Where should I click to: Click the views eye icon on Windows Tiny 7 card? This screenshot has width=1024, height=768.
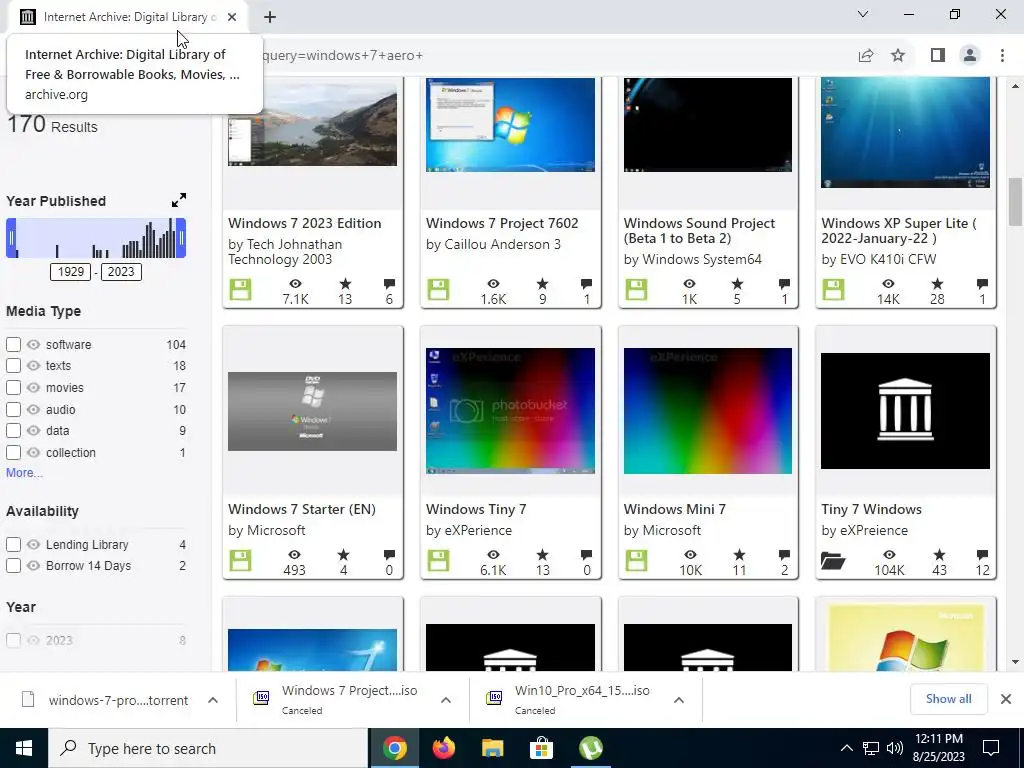click(x=493, y=554)
